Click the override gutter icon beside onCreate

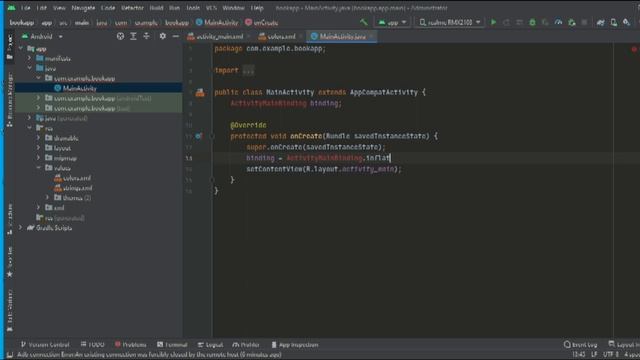pyautogui.click(x=198, y=136)
